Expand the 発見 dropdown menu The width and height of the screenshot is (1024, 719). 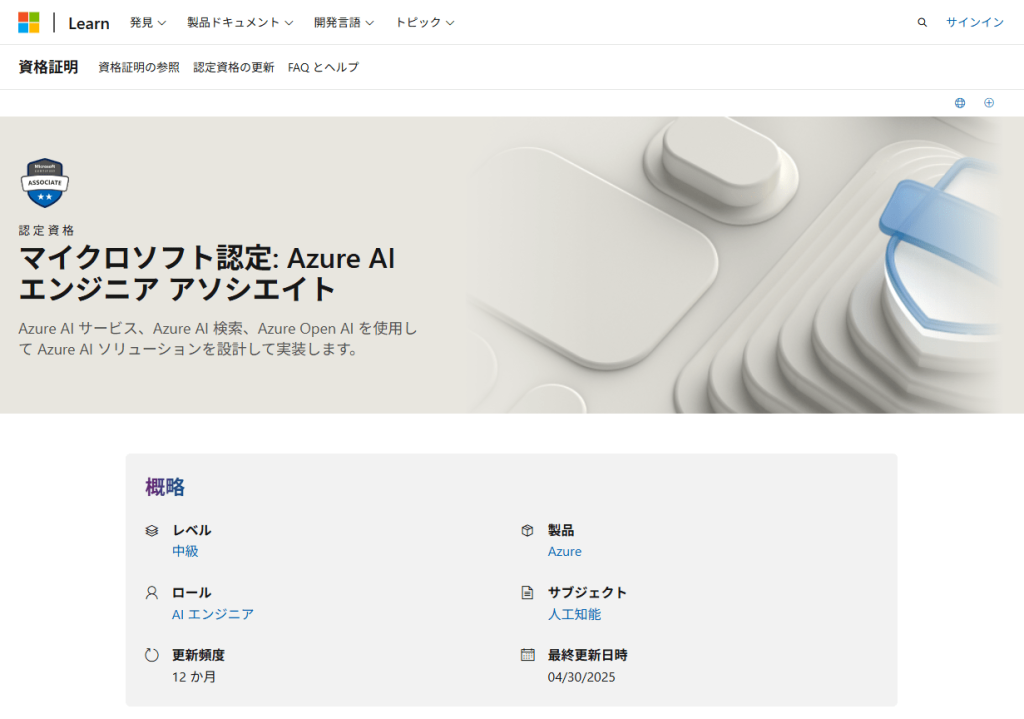tap(148, 22)
